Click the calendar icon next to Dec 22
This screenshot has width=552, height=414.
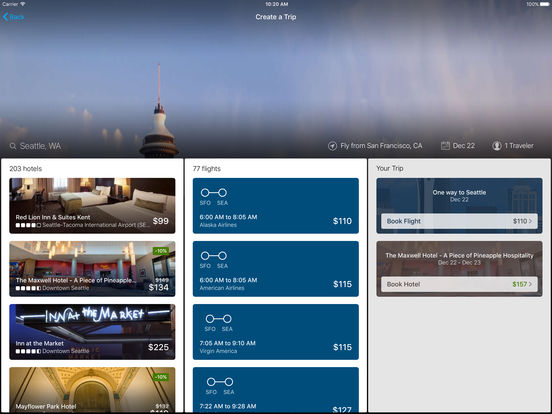coord(445,146)
